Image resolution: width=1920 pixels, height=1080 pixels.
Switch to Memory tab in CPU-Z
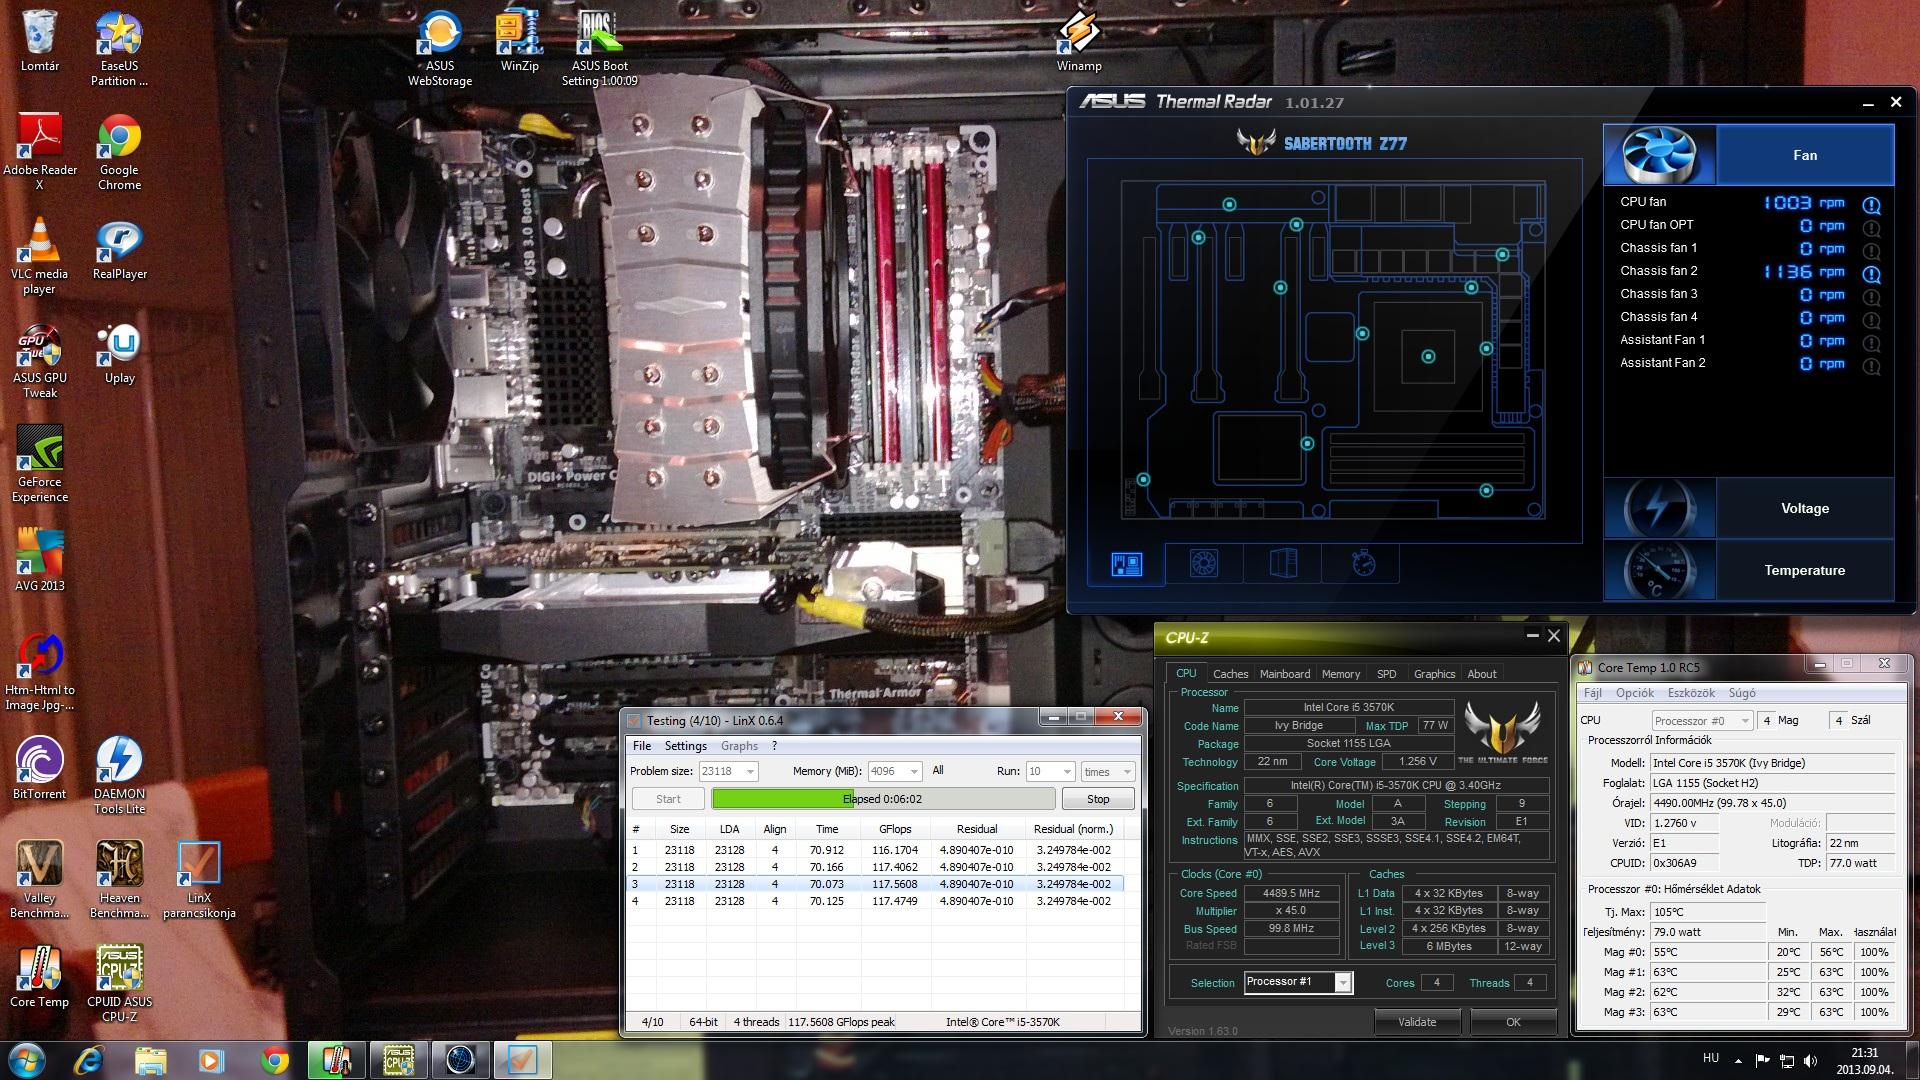click(1340, 674)
